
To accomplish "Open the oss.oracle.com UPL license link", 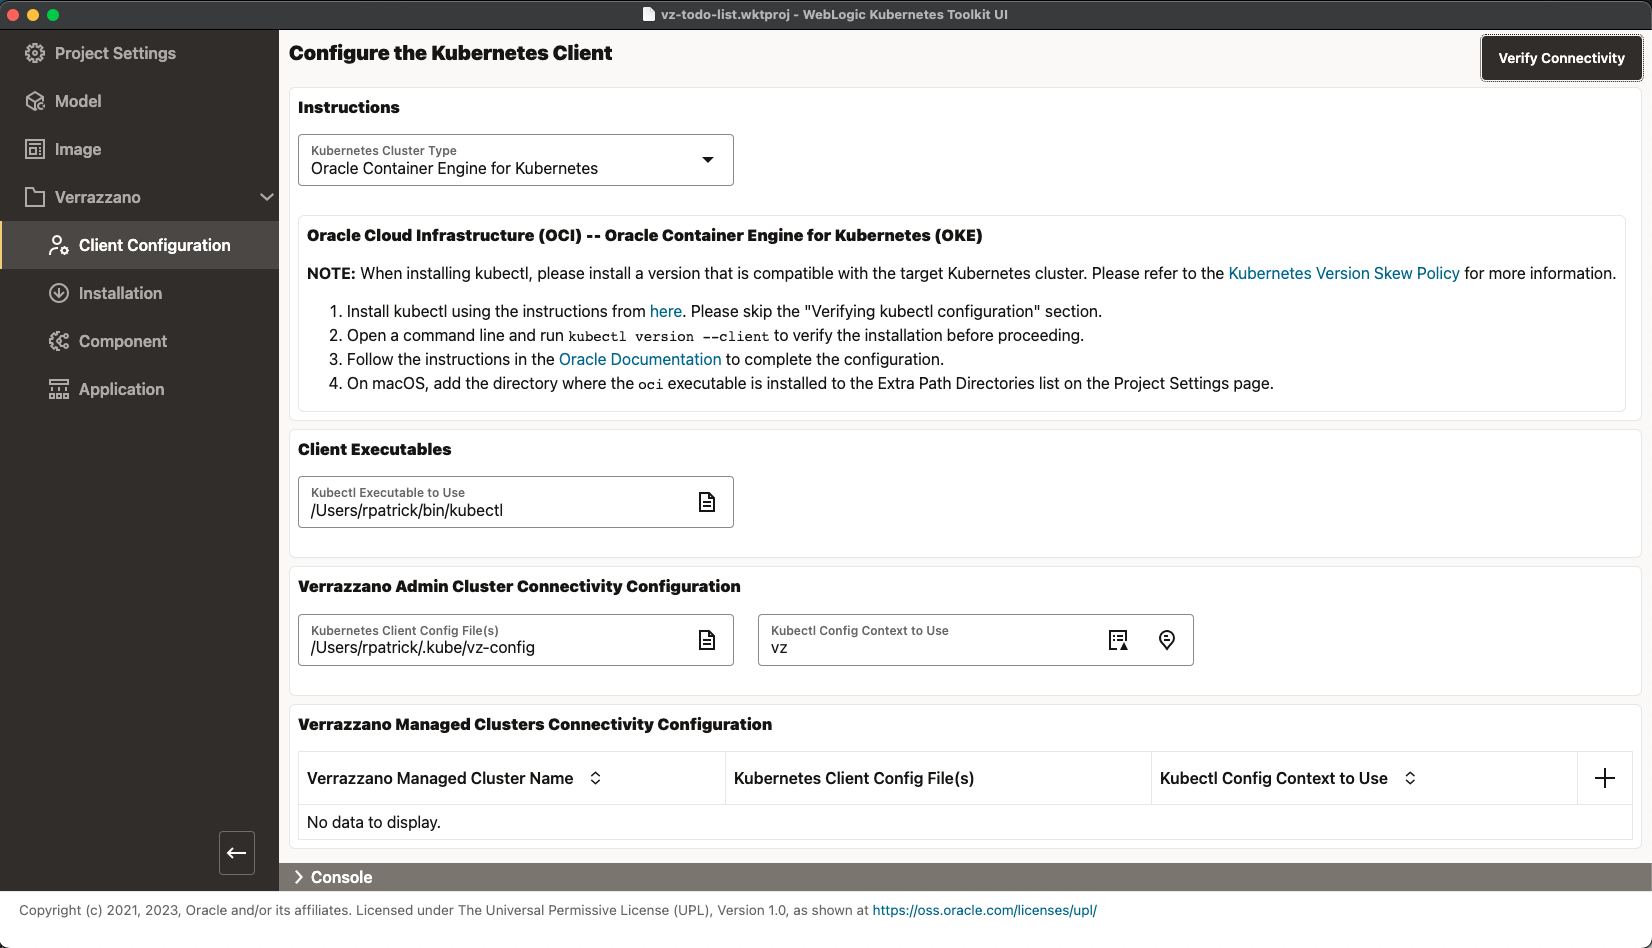I will click(984, 910).
